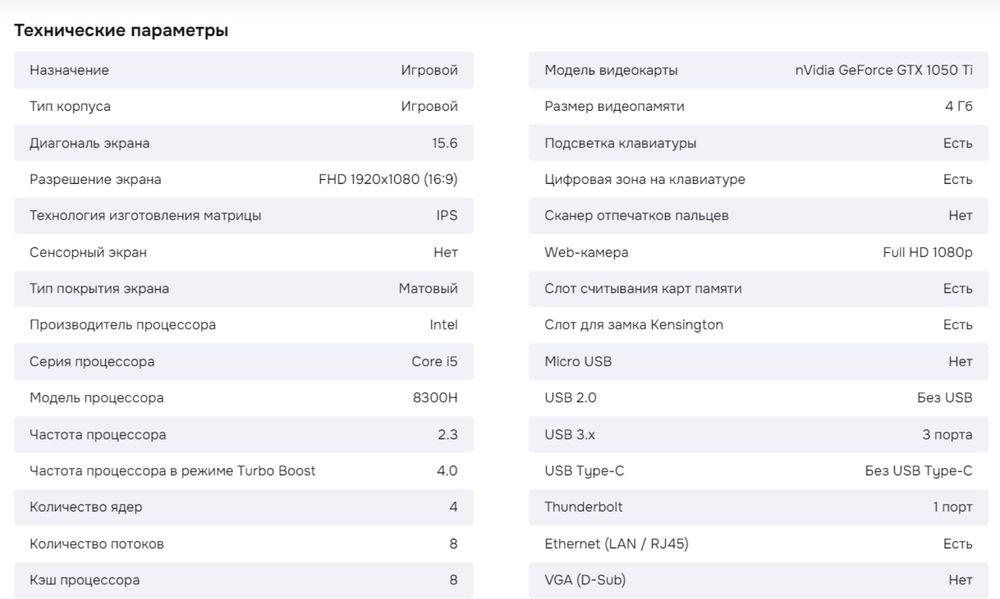Click the "Матовый" screen coating value
1000x599 pixels.
tap(428, 289)
